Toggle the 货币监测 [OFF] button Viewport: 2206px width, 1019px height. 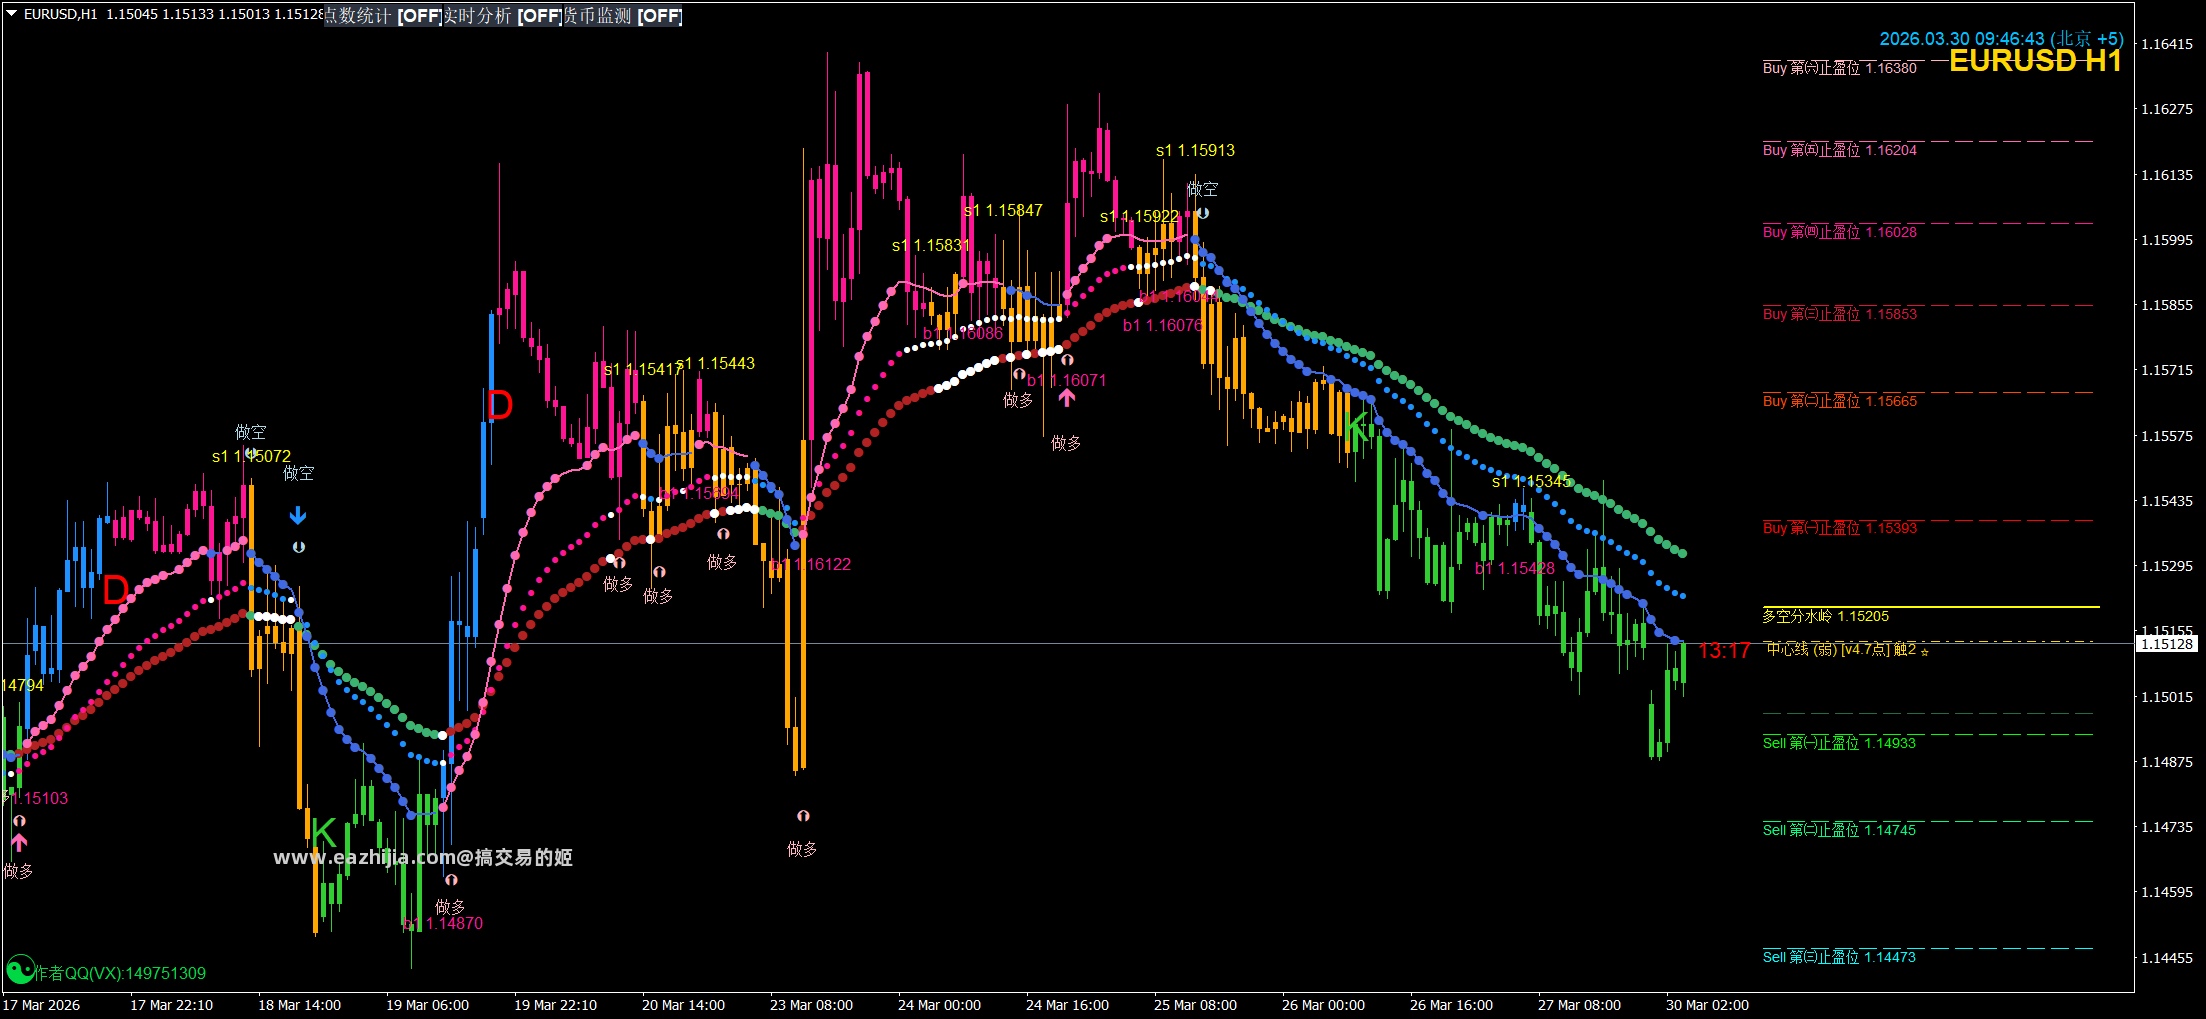point(623,16)
